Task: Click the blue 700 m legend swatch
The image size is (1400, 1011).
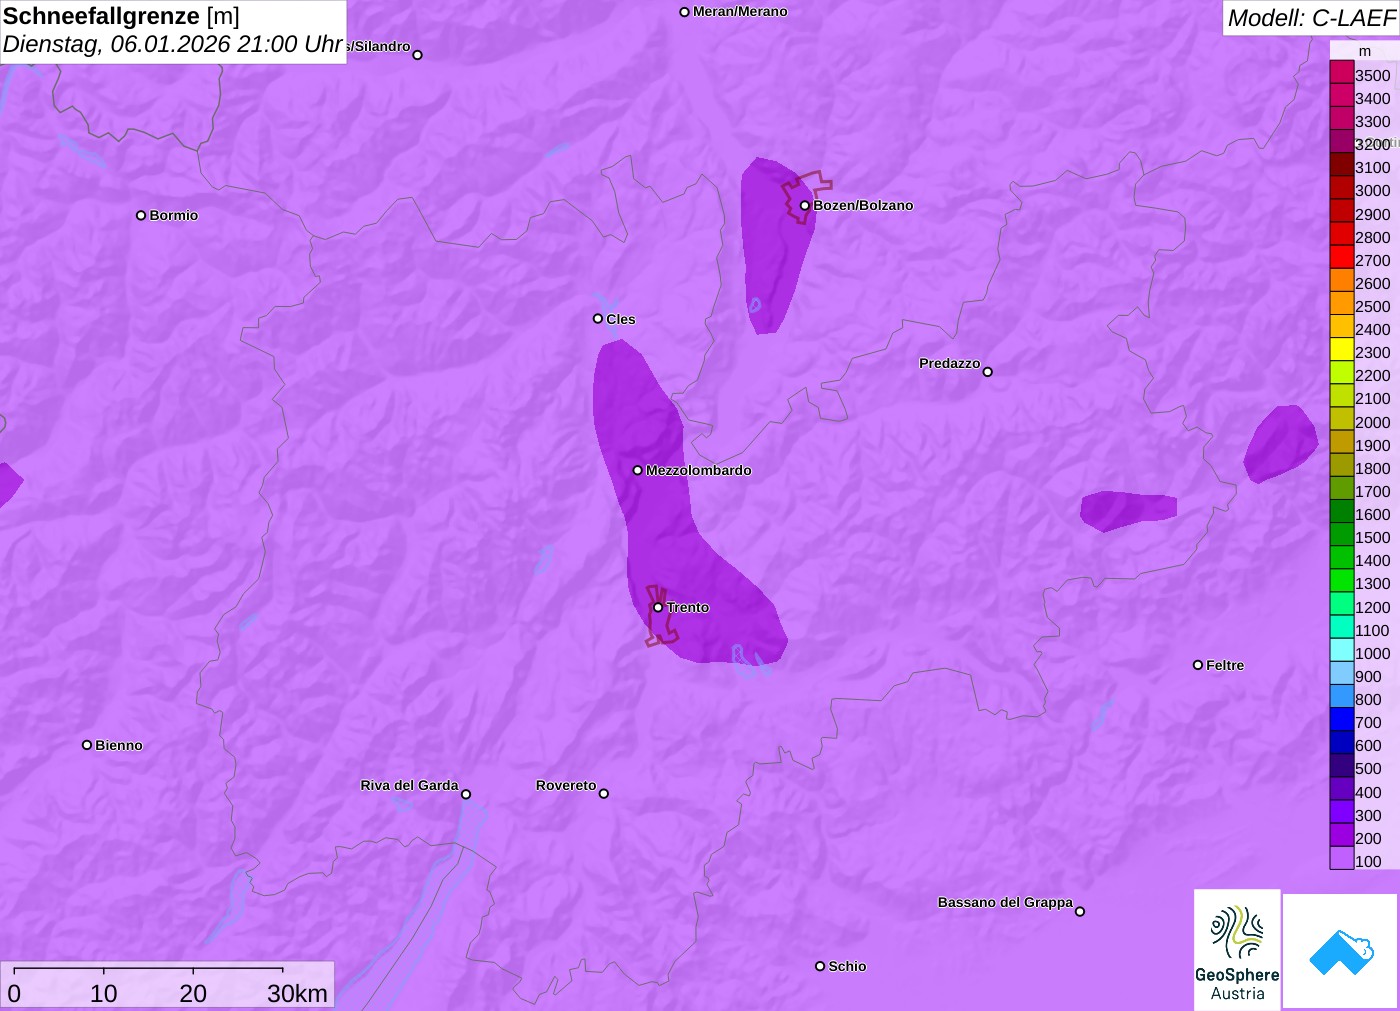Action: click(x=1341, y=719)
